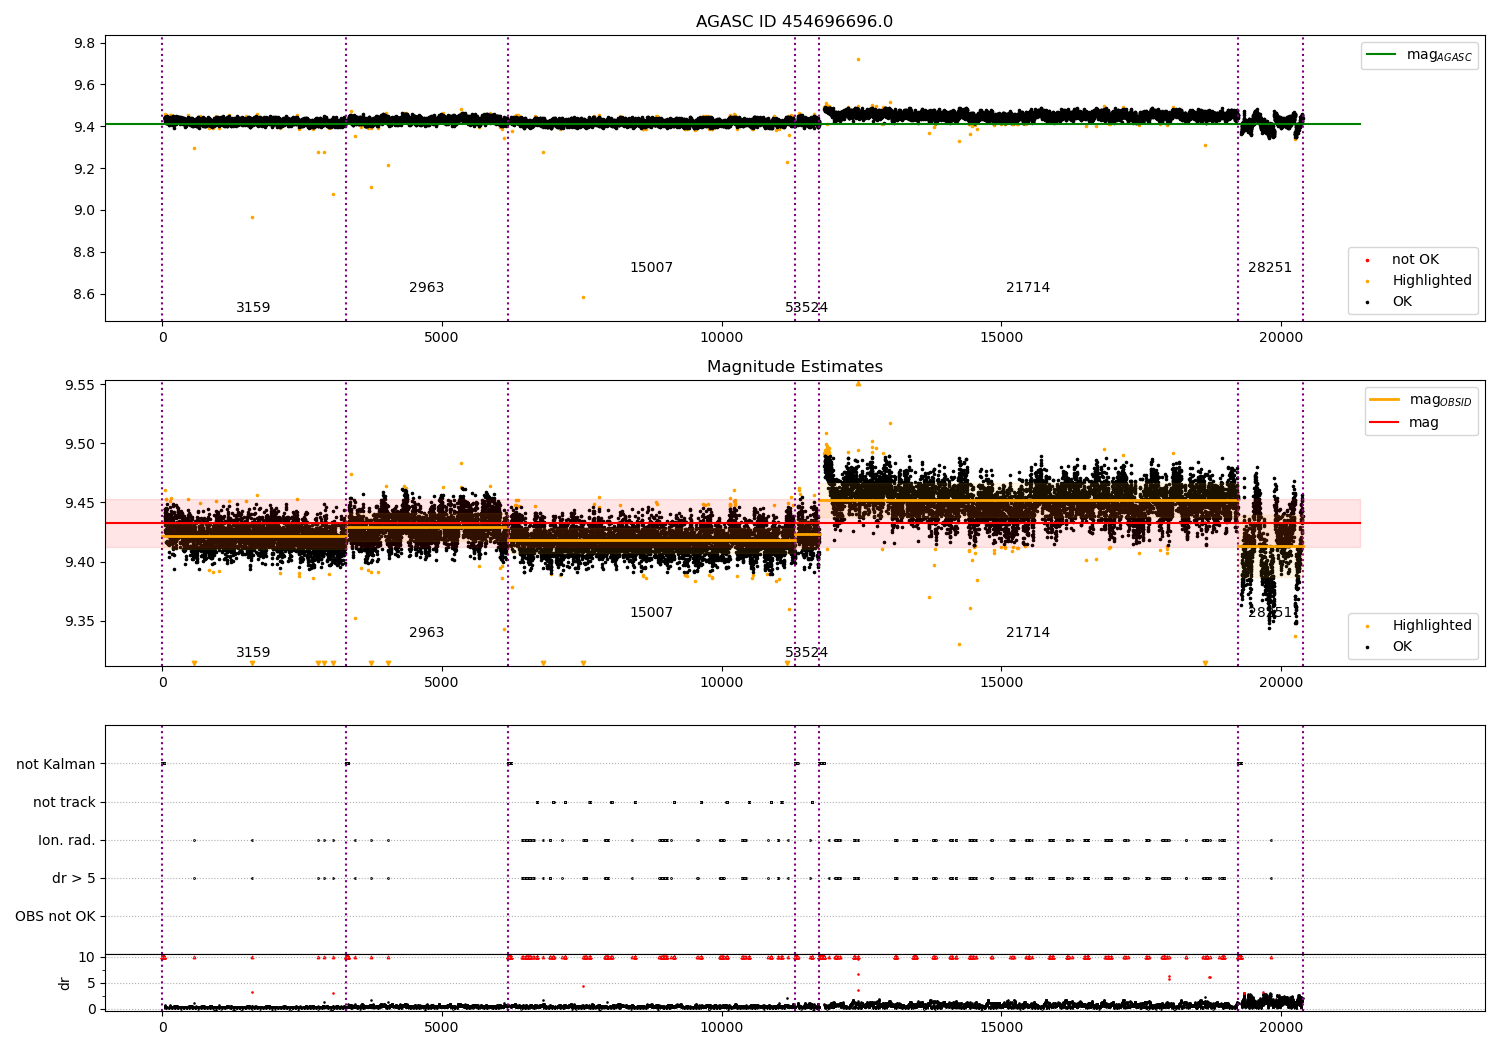Viewport: 1500px width, 1050px height.
Task: Click the red 'mag' legend entry
Action: [1404, 422]
